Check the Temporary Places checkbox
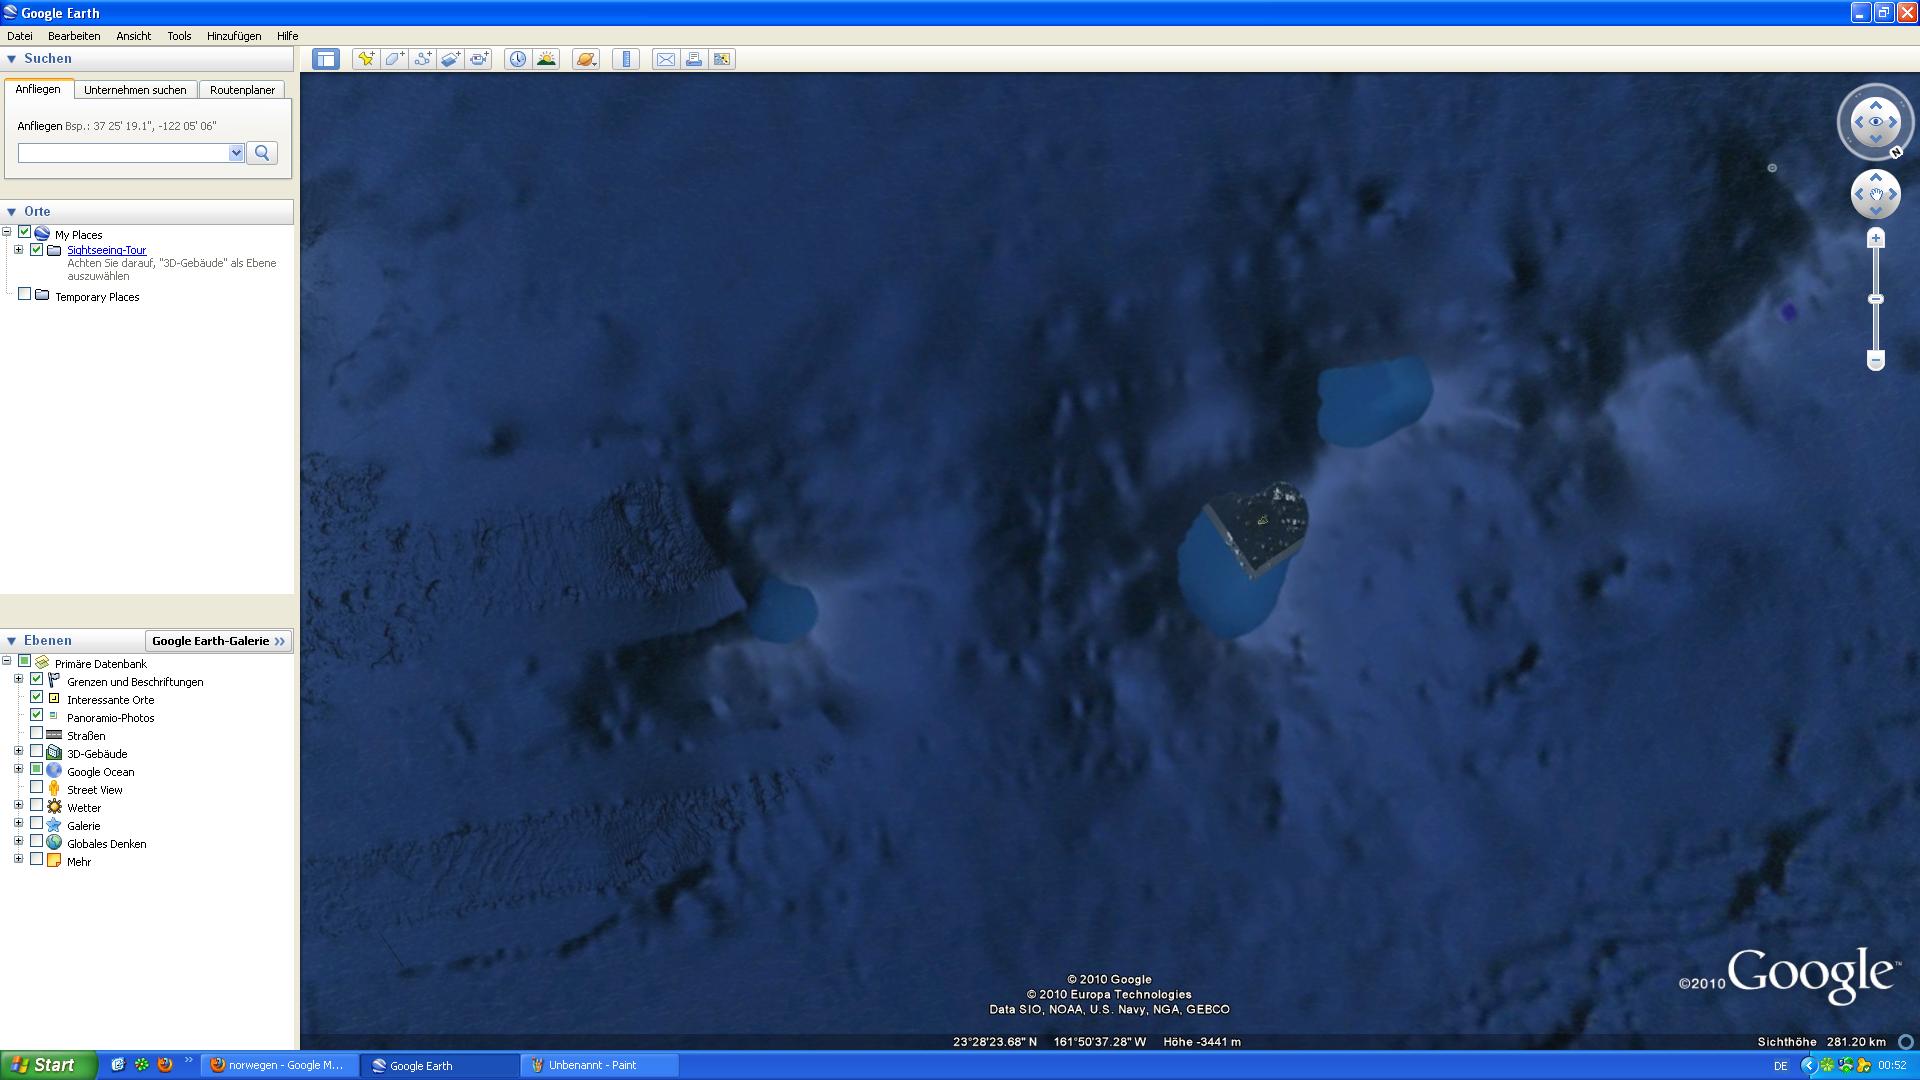1920x1080 pixels. pyautogui.click(x=25, y=295)
